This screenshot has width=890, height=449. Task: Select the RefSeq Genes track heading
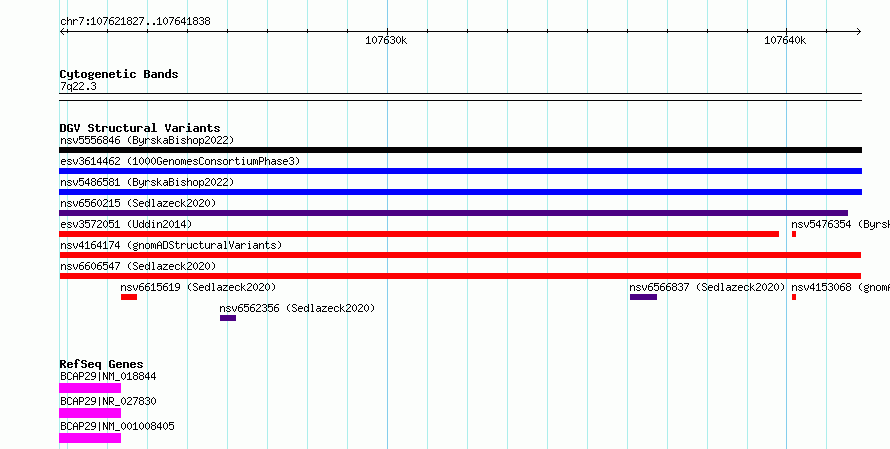(102, 364)
